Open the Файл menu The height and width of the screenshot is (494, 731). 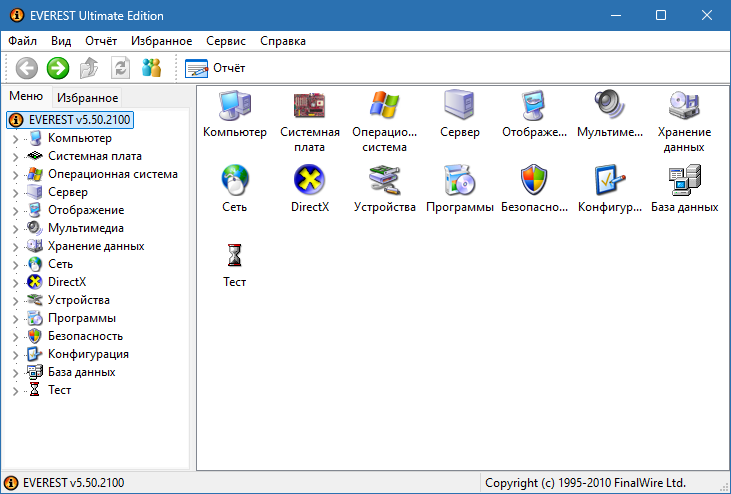point(22,41)
